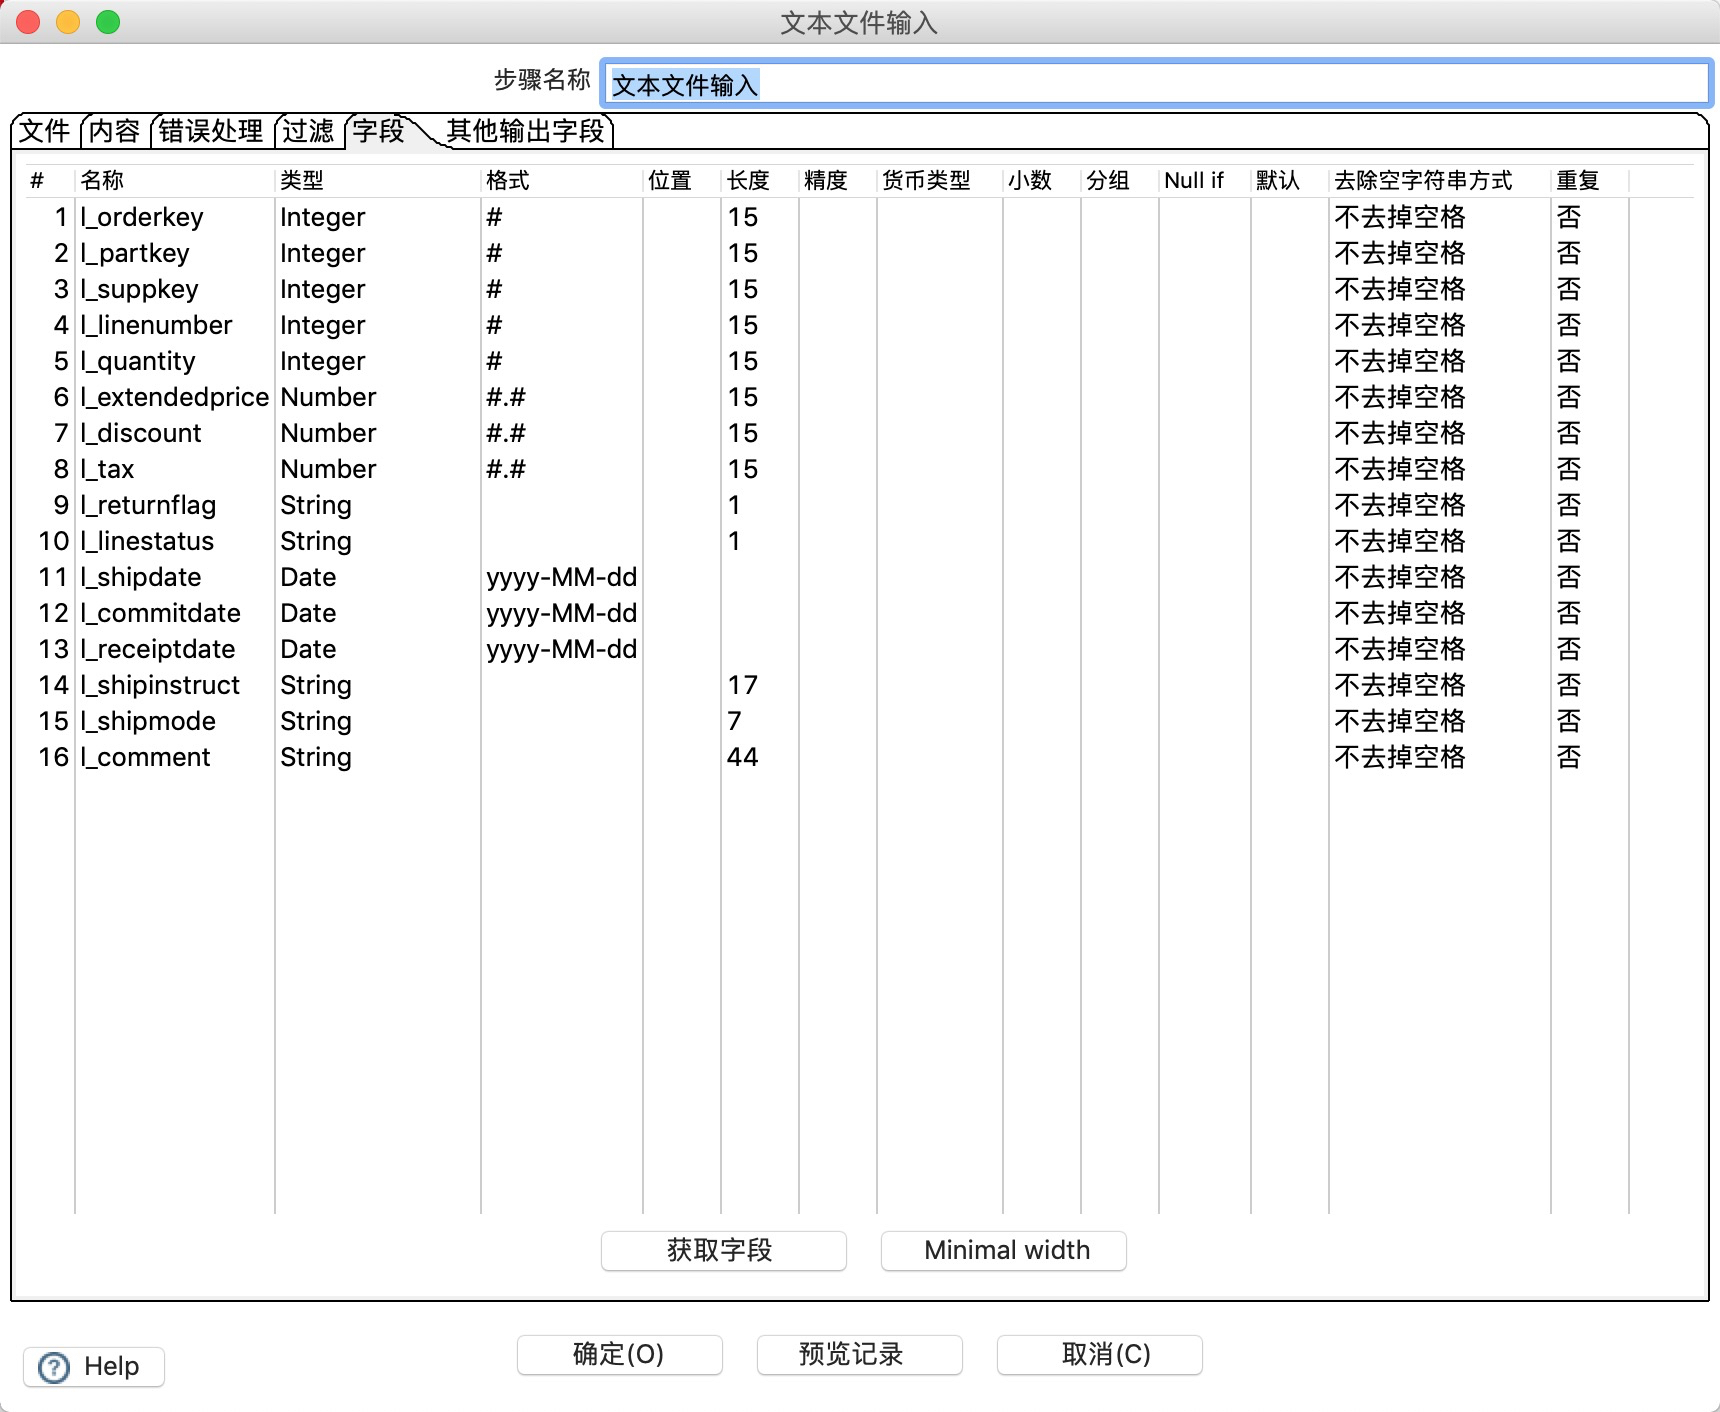Click the type cell of l_extendedprice row
The width and height of the screenshot is (1720, 1412).
[328, 397]
